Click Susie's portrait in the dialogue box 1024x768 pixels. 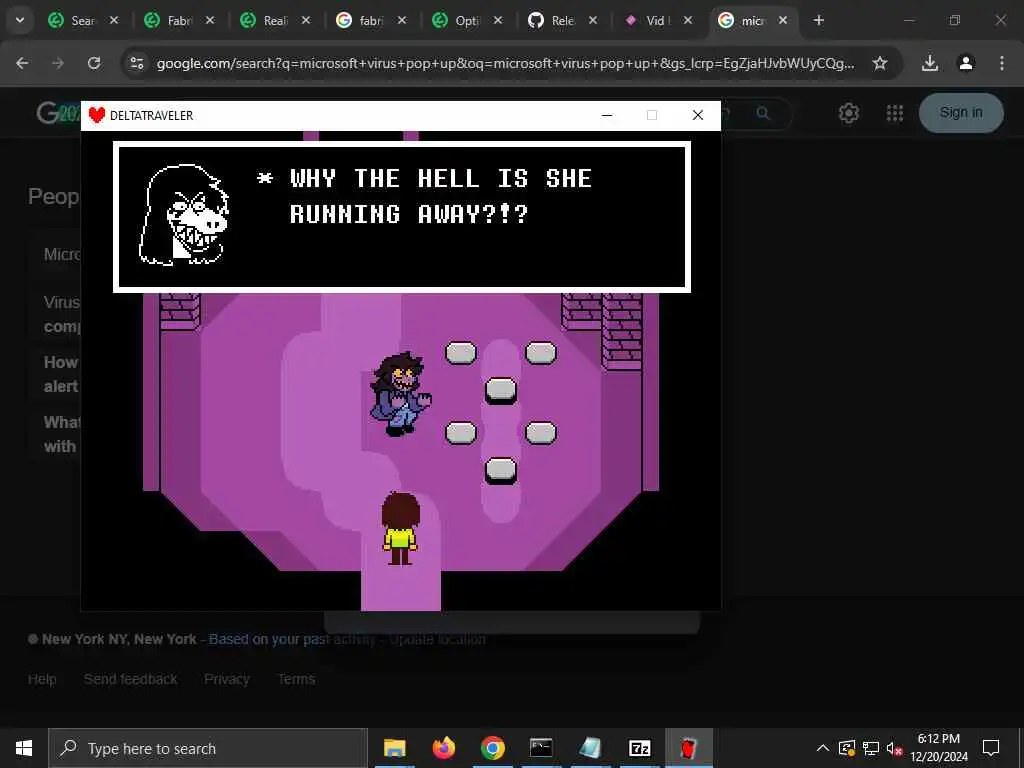pos(184,215)
